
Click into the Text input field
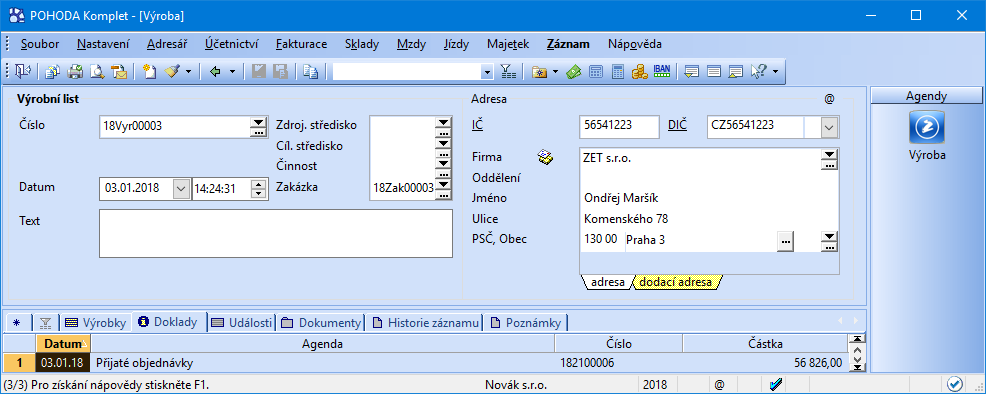coord(276,234)
